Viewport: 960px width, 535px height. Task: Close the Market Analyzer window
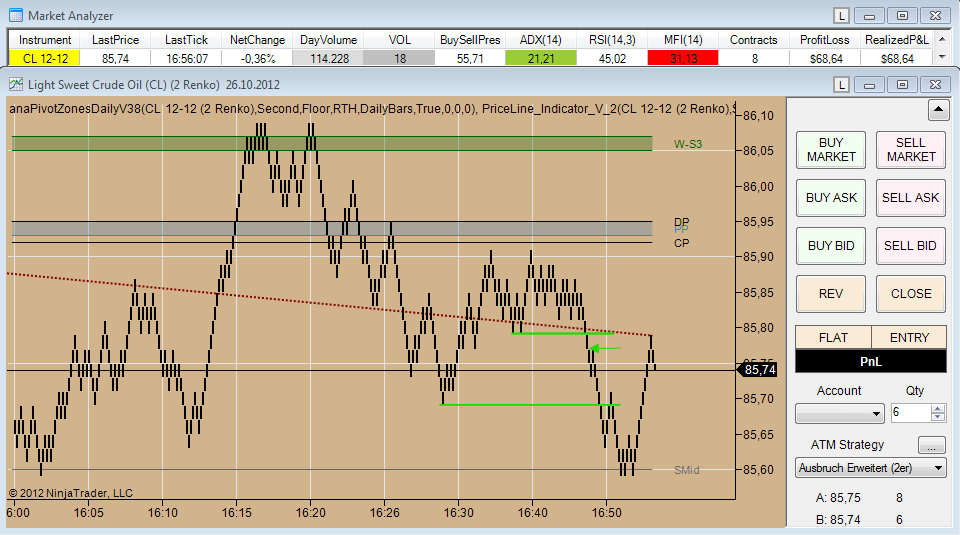[935, 16]
